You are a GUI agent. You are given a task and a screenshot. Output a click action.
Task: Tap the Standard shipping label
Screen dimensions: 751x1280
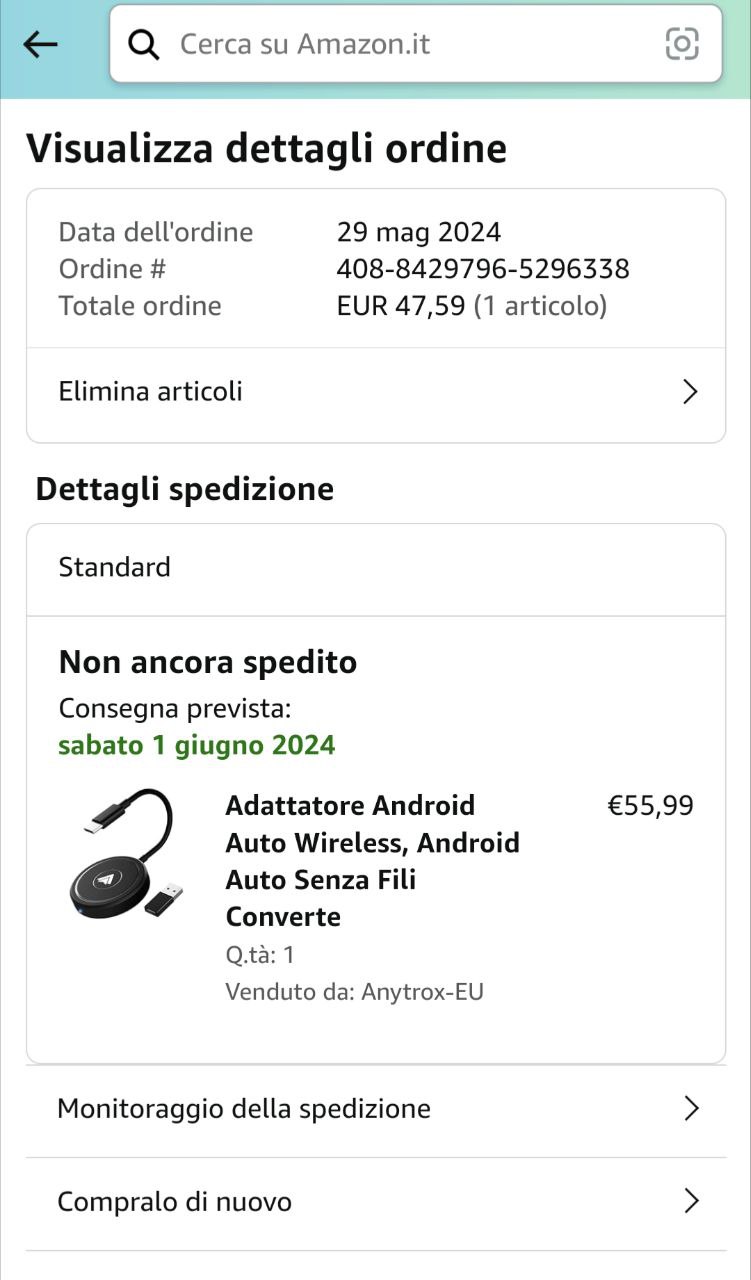click(x=115, y=567)
